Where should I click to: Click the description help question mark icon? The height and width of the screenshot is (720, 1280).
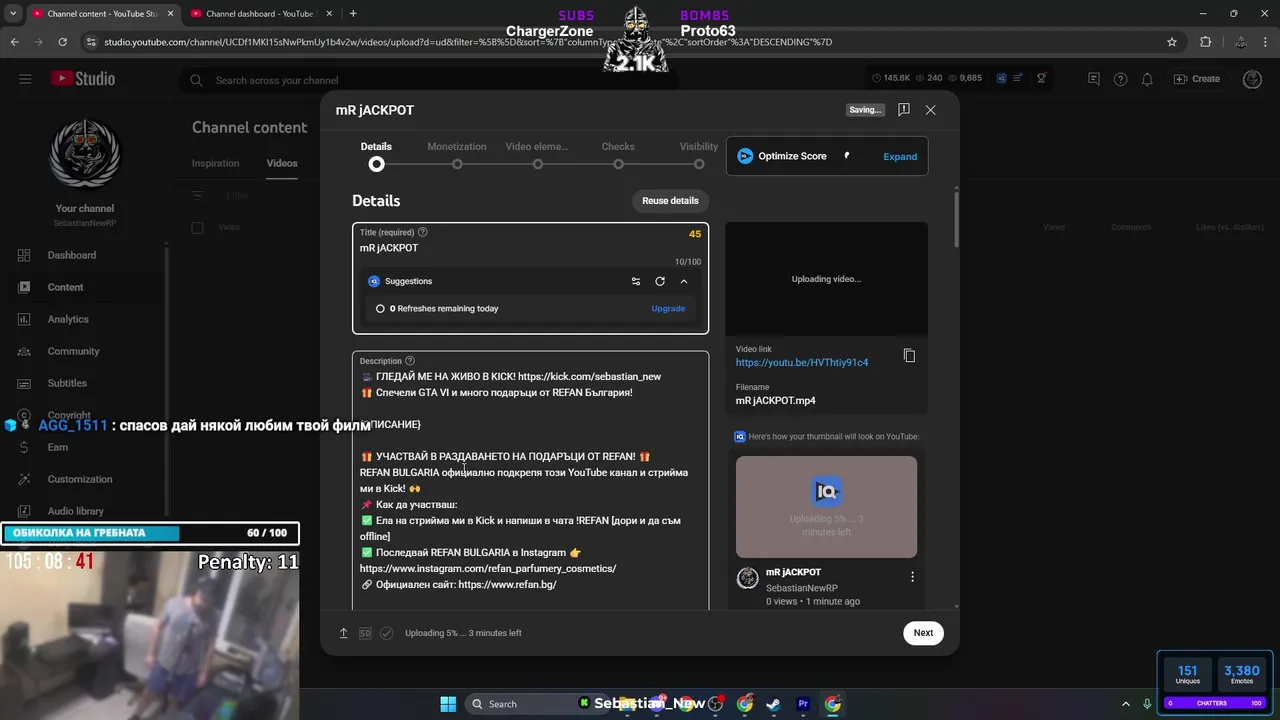pos(409,361)
